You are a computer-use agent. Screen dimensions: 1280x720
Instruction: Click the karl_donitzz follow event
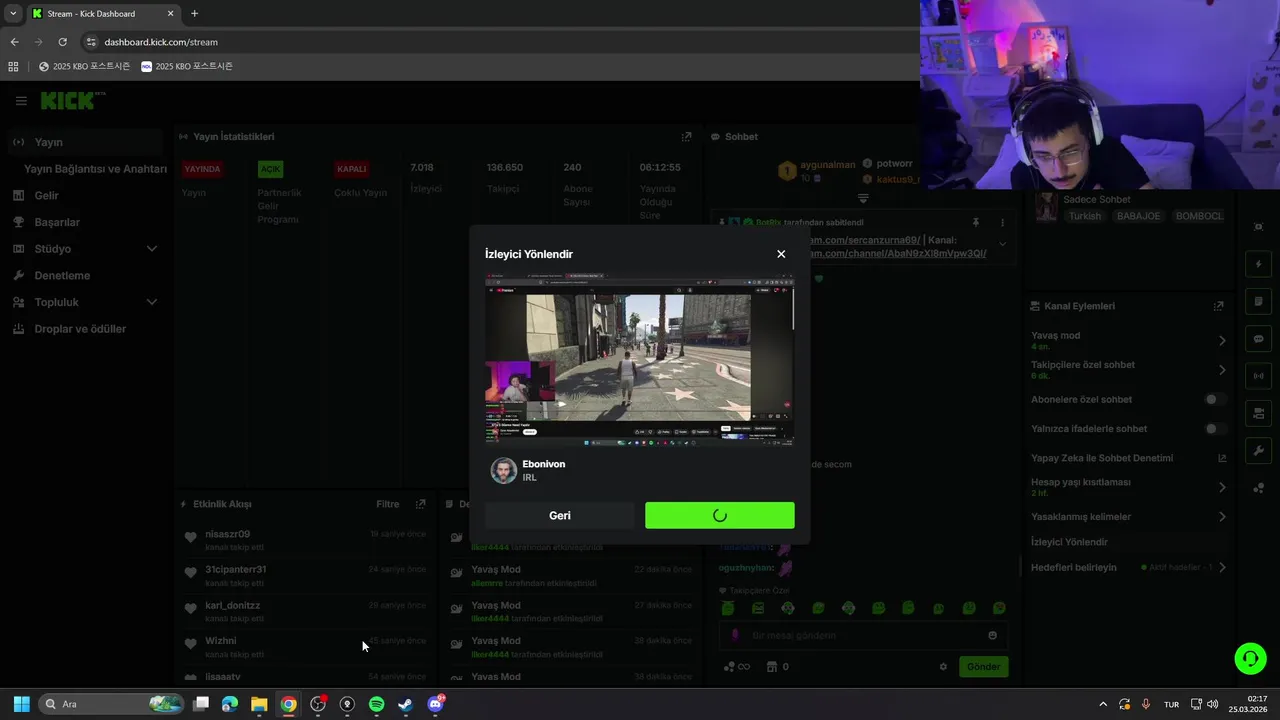click(x=305, y=611)
